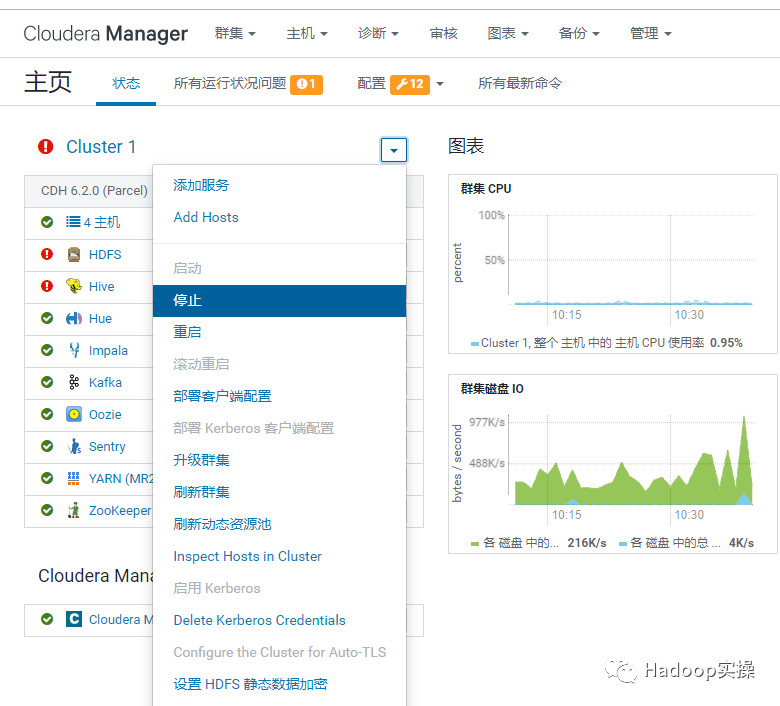Expand the 备份 top menu
This screenshot has width=780, height=706.
pyautogui.click(x=579, y=33)
